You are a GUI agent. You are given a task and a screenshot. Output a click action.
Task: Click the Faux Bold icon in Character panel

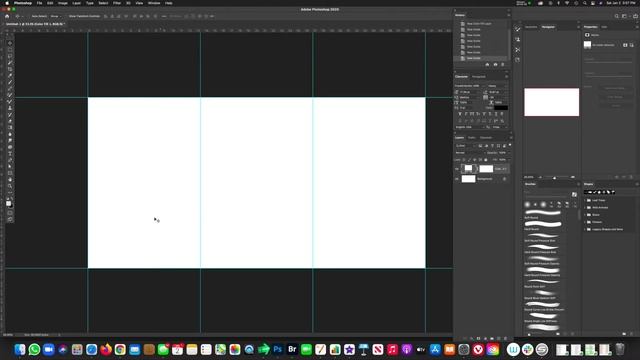[460, 114]
